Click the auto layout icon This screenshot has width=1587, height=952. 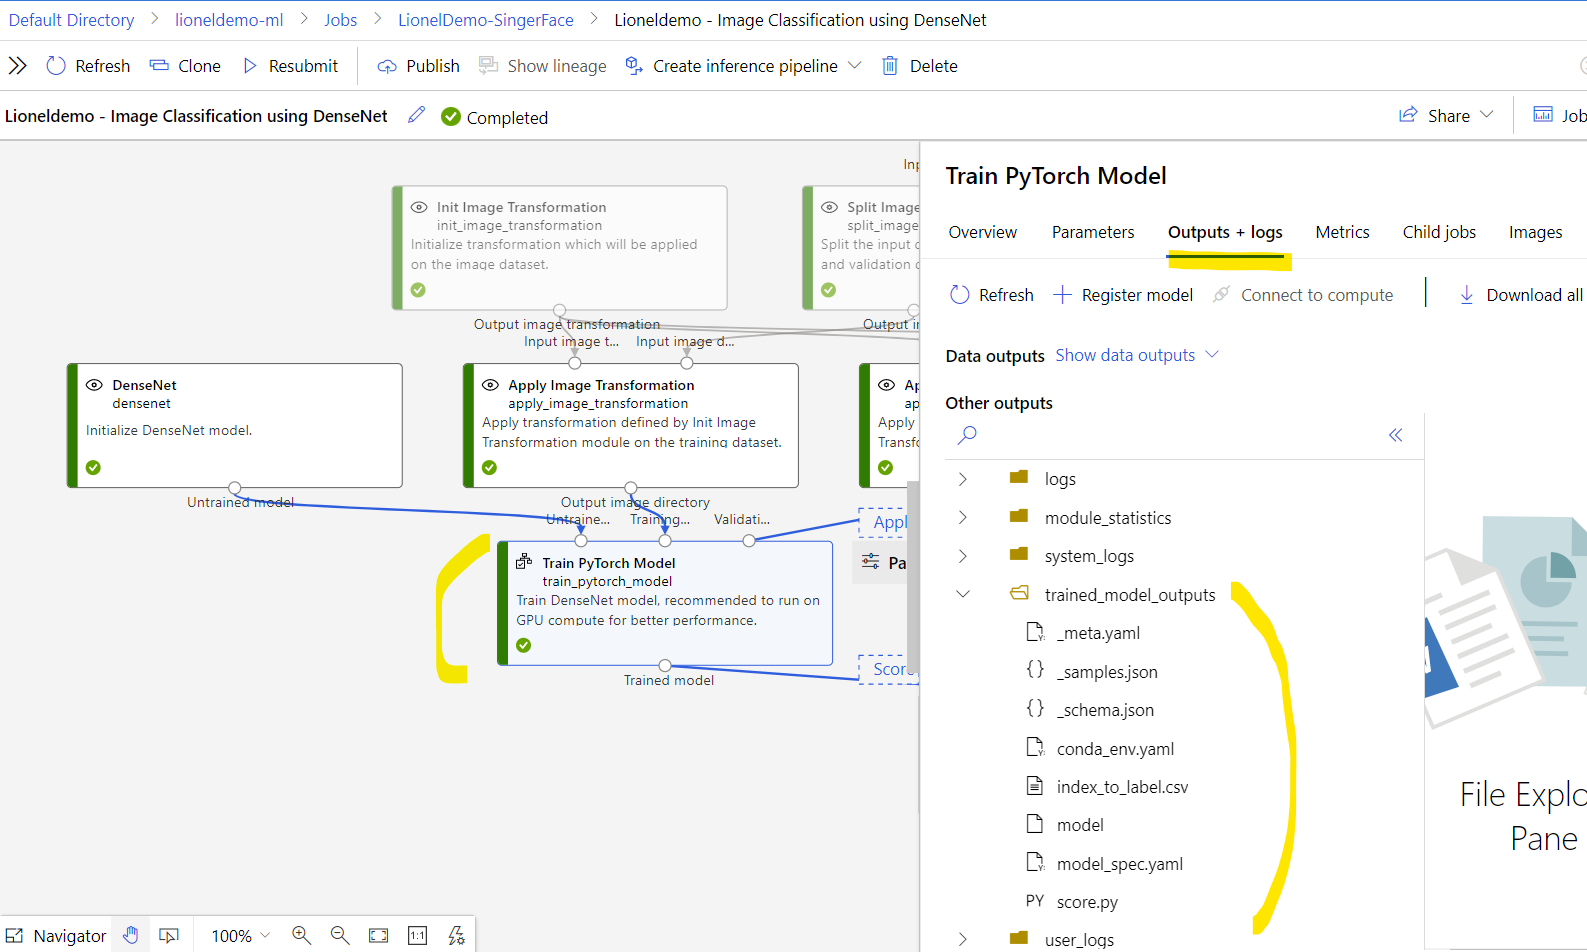coord(456,935)
